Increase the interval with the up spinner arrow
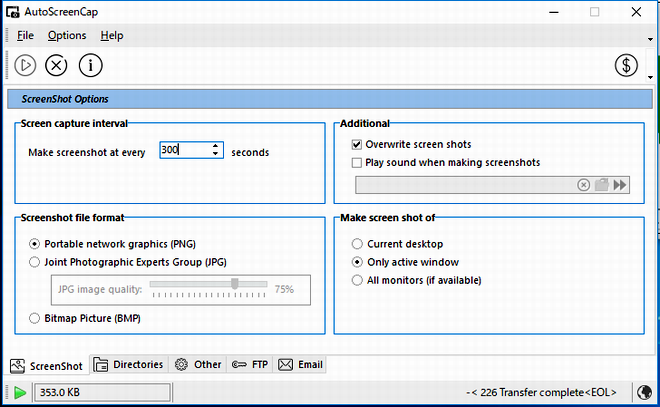 tap(216, 146)
